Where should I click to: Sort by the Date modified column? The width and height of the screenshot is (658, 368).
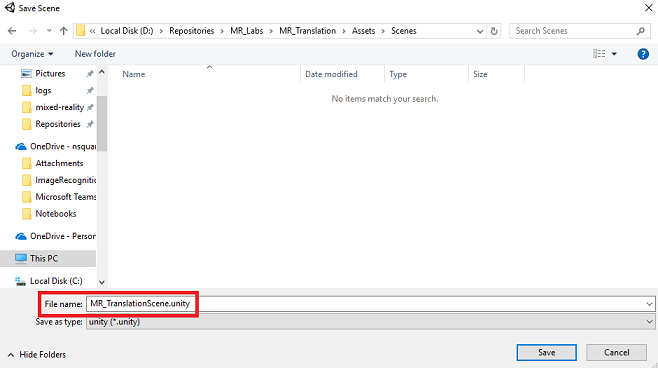331,74
